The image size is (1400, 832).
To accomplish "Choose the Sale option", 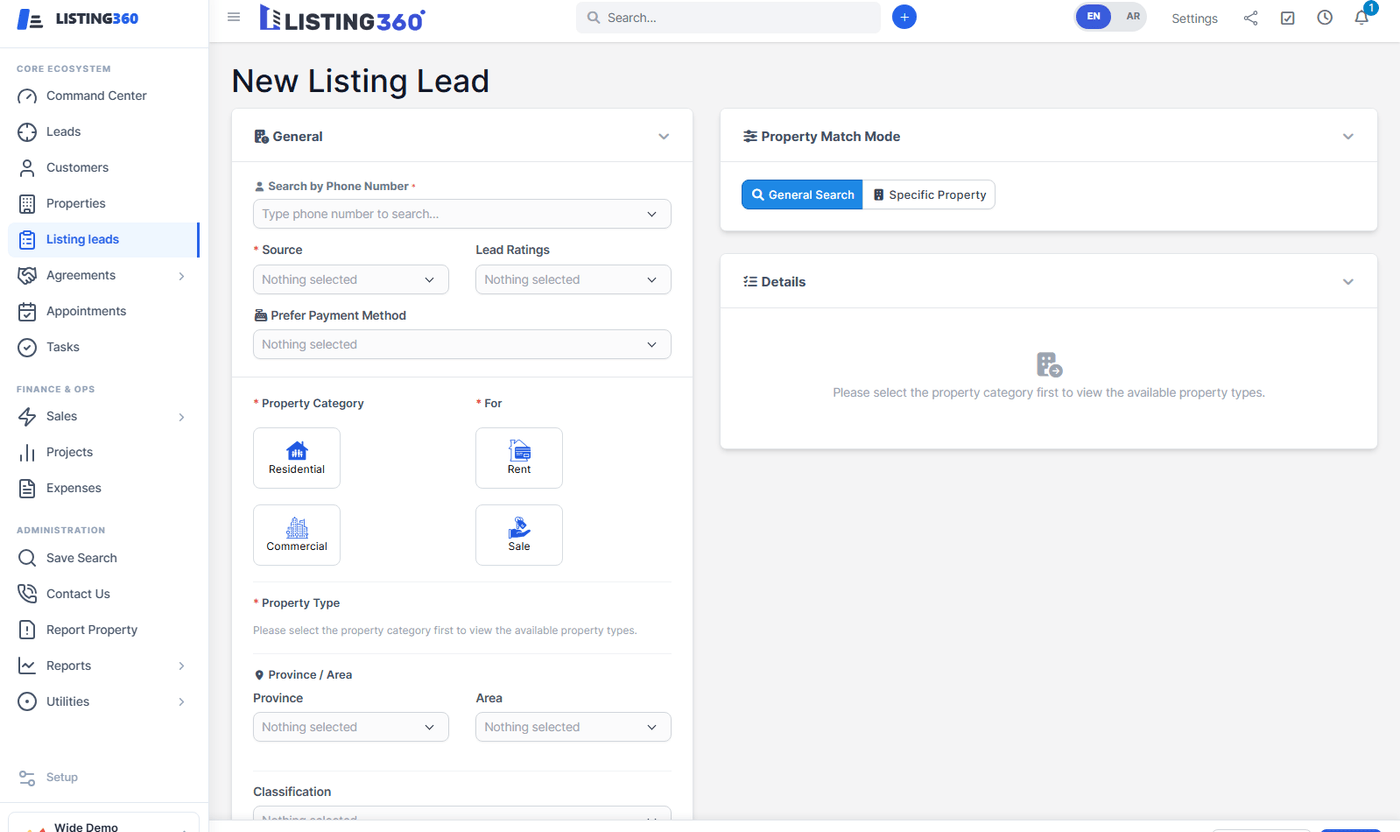I will coord(519,535).
